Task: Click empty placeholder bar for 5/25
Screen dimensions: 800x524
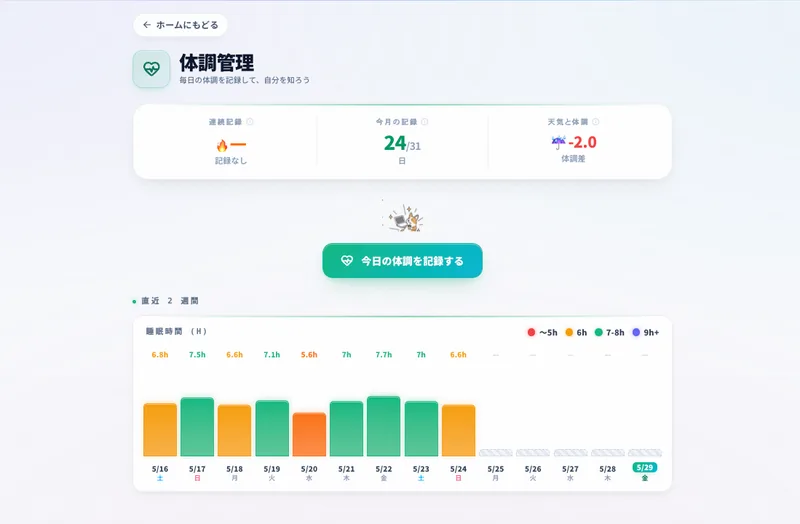Action: [x=495, y=453]
